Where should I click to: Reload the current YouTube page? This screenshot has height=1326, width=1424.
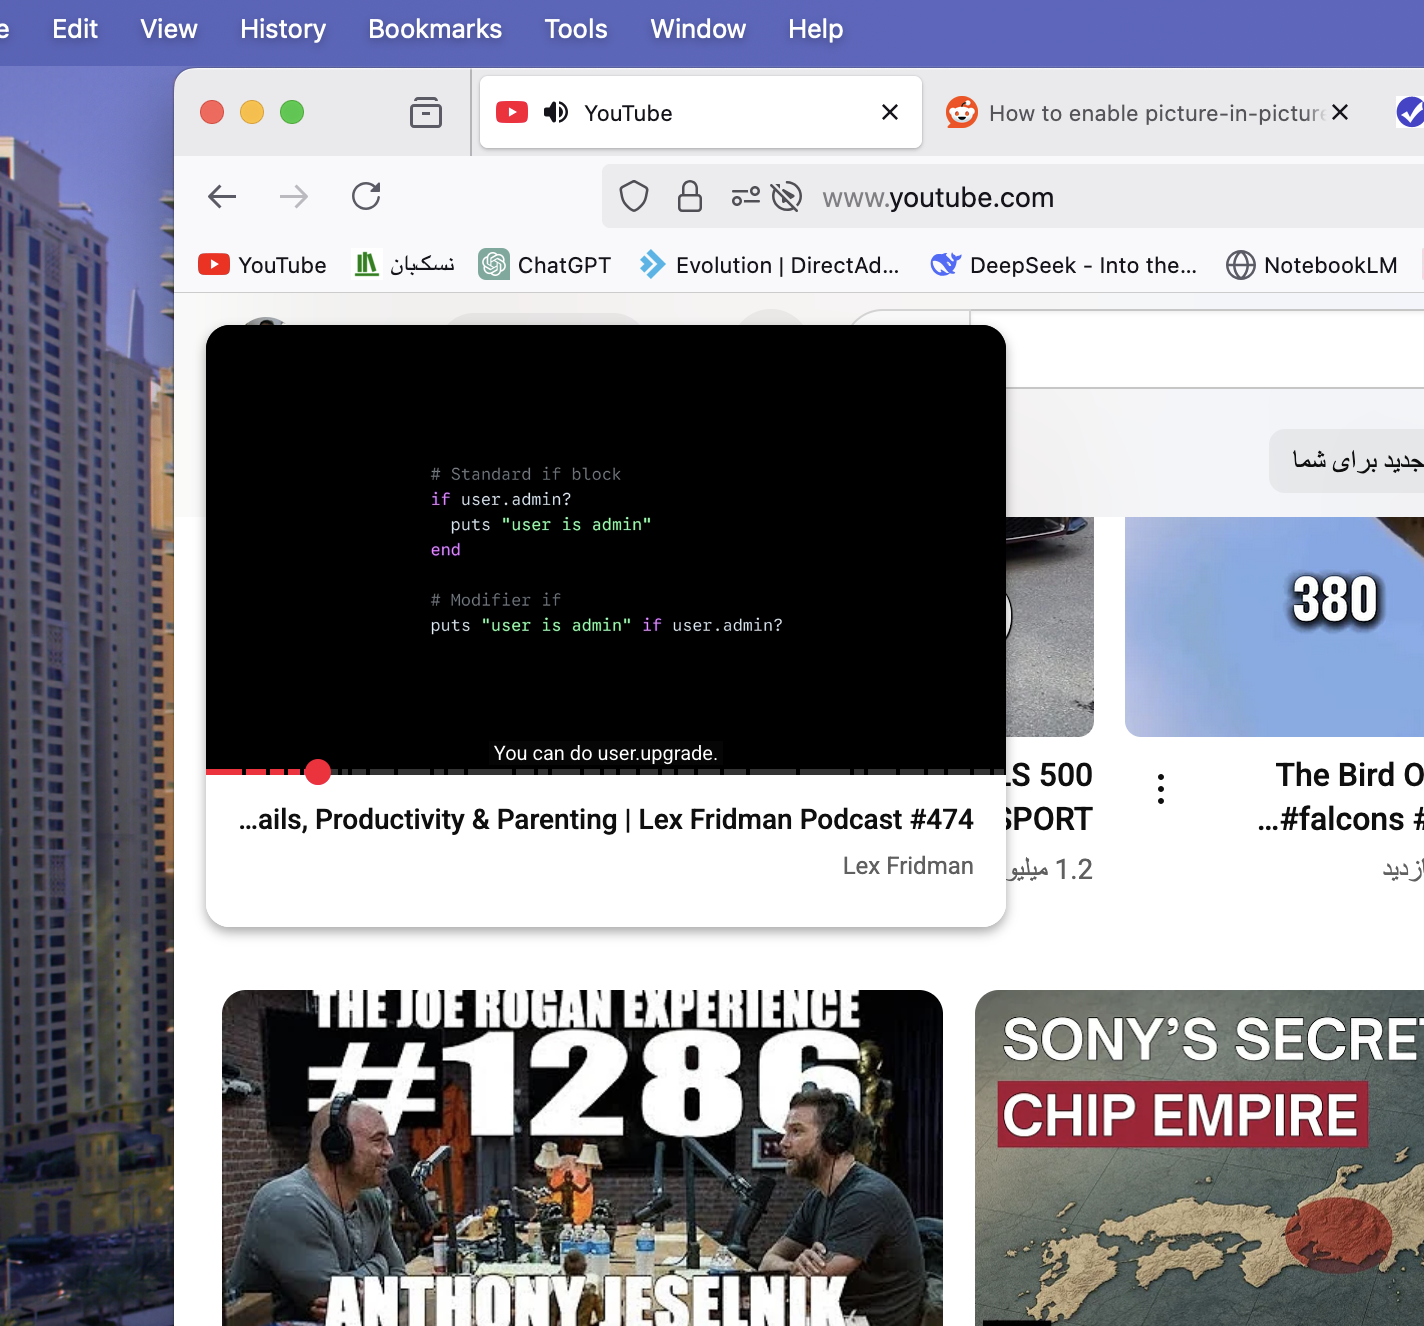point(366,196)
